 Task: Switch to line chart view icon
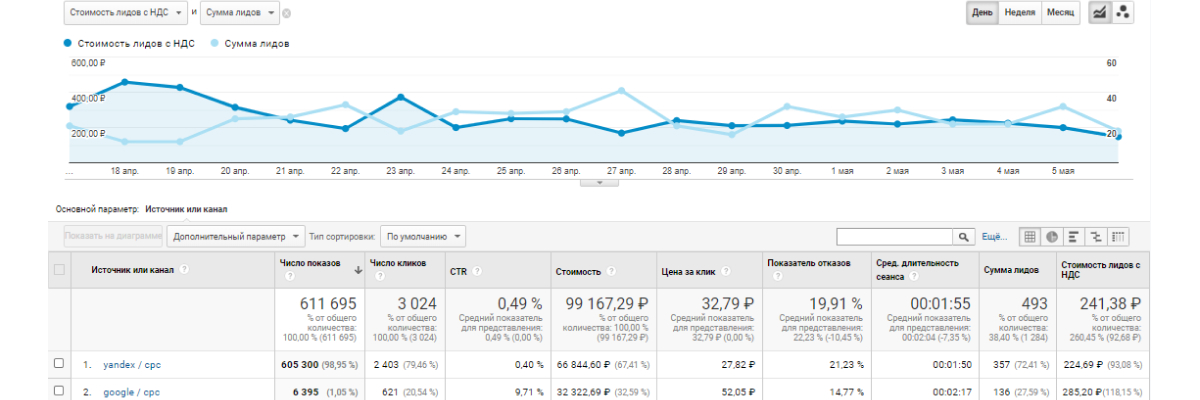(x=1098, y=13)
